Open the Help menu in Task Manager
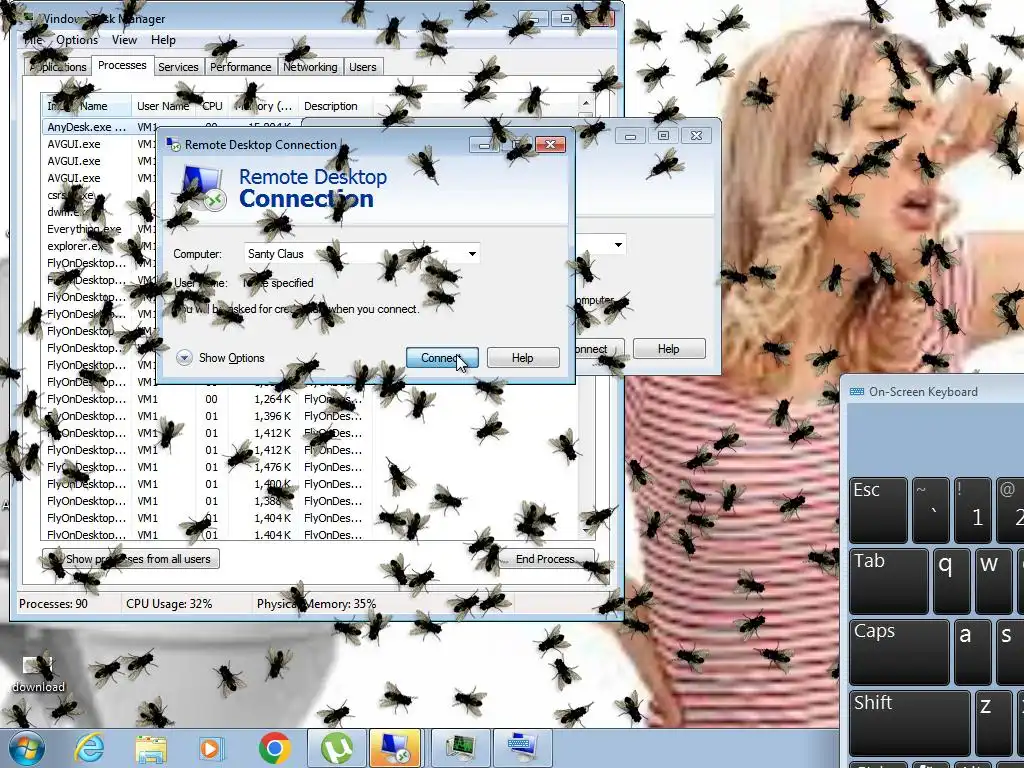 (x=163, y=40)
